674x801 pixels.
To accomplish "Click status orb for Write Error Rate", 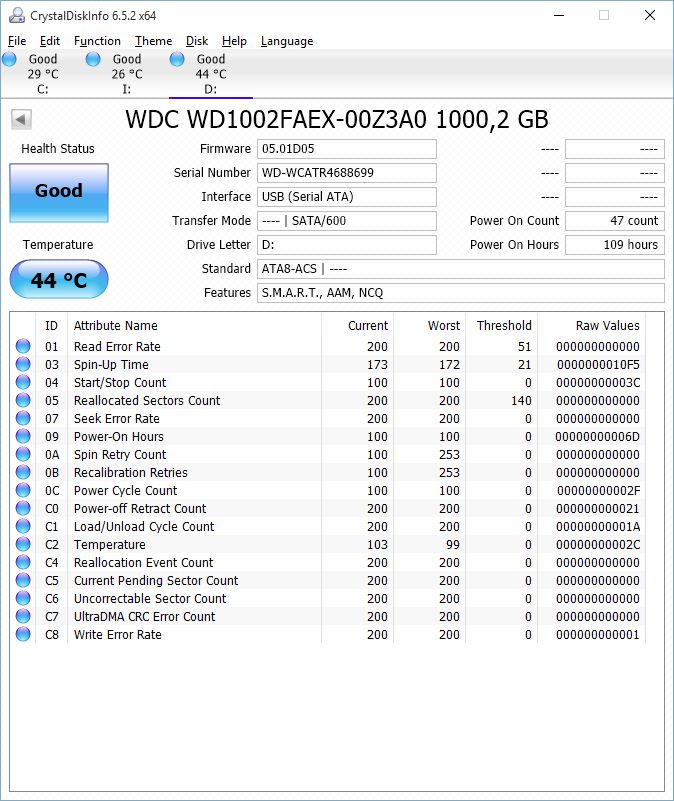I will coord(23,634).
